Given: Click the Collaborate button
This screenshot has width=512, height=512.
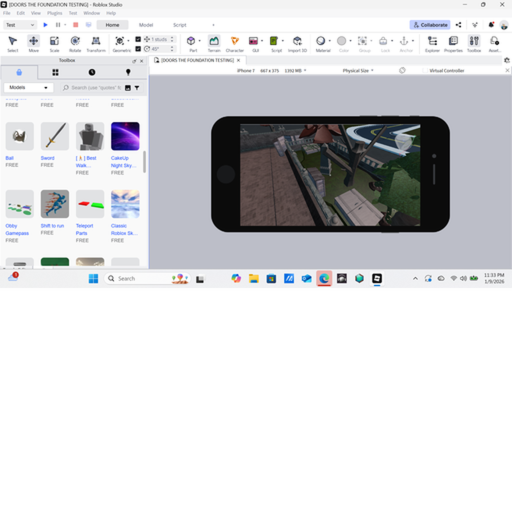Looking at the screenshot, I should (x=430, y=25).
